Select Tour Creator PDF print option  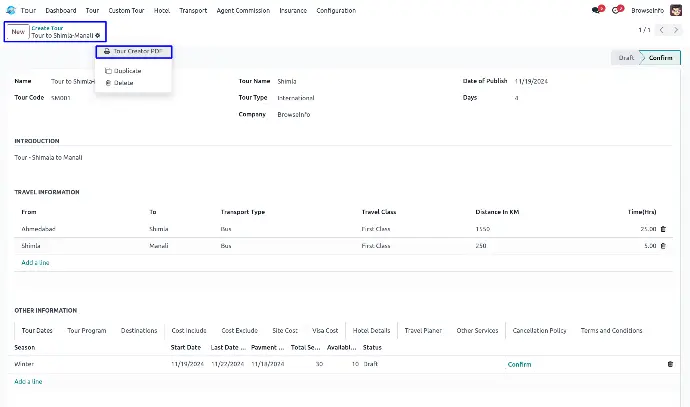[x=137, y=50]
